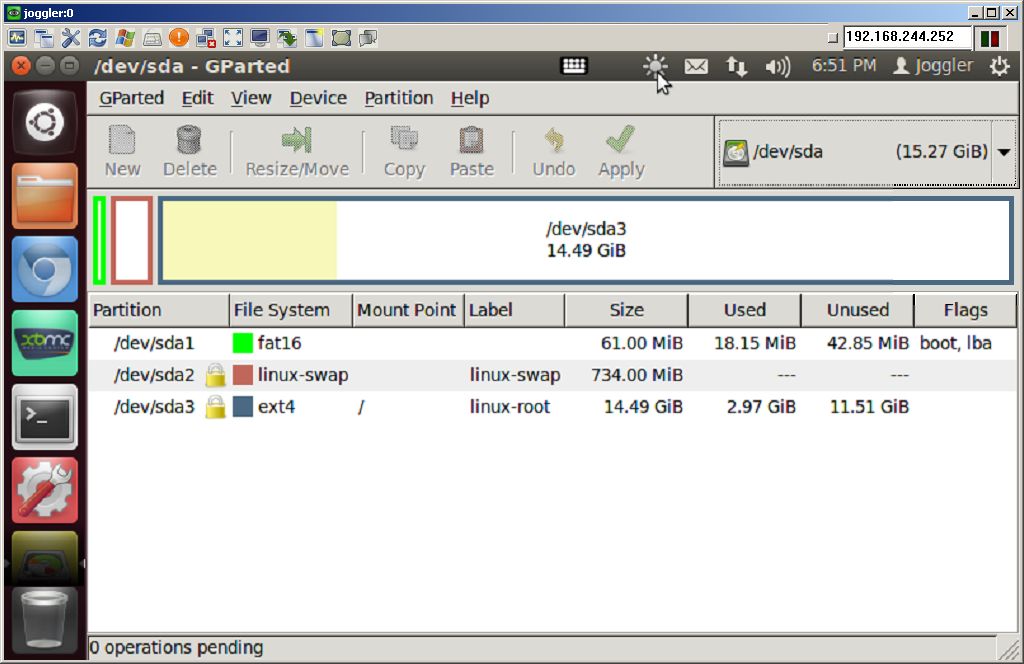
Task: Click the network arrows indicator in top panel
Action: click(x=736, y=66)
